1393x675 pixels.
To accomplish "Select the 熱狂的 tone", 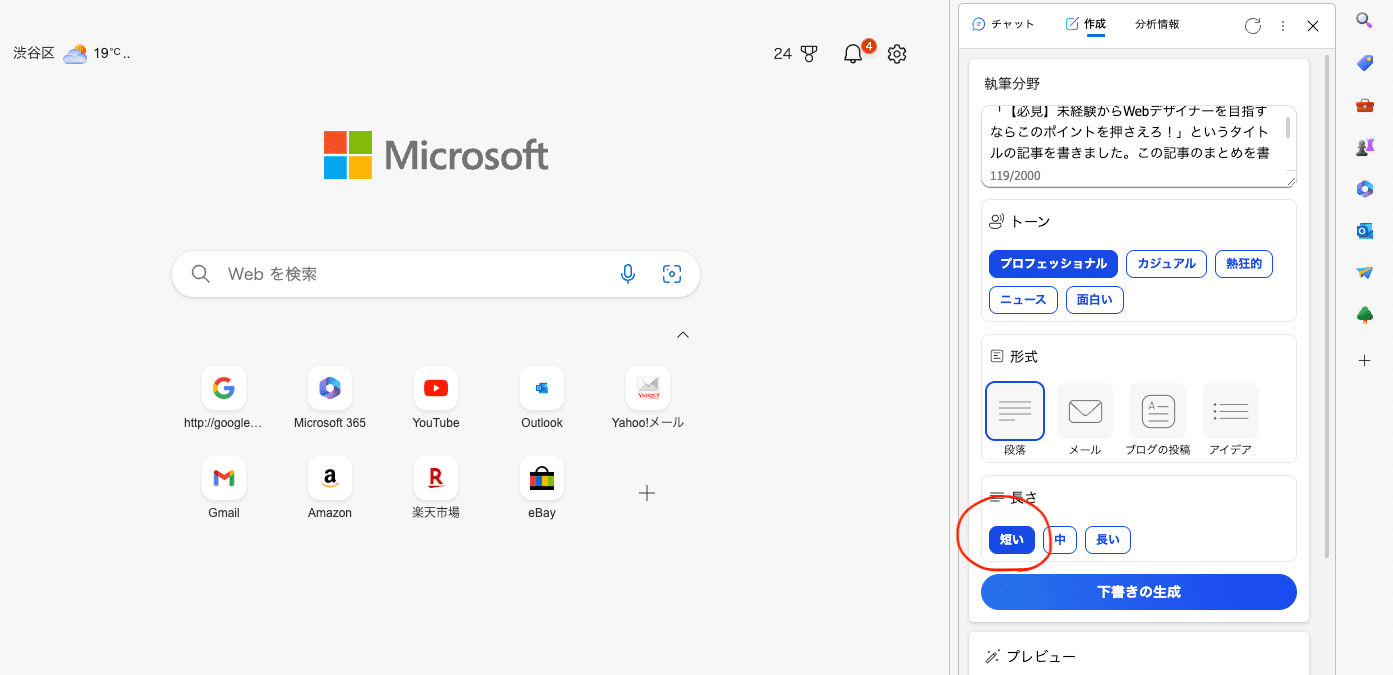I will pyautogui.click(x=1244, y=264).
